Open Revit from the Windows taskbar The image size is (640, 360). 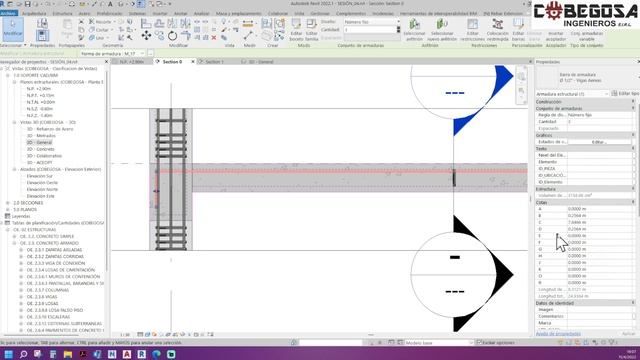coord(142,354)
